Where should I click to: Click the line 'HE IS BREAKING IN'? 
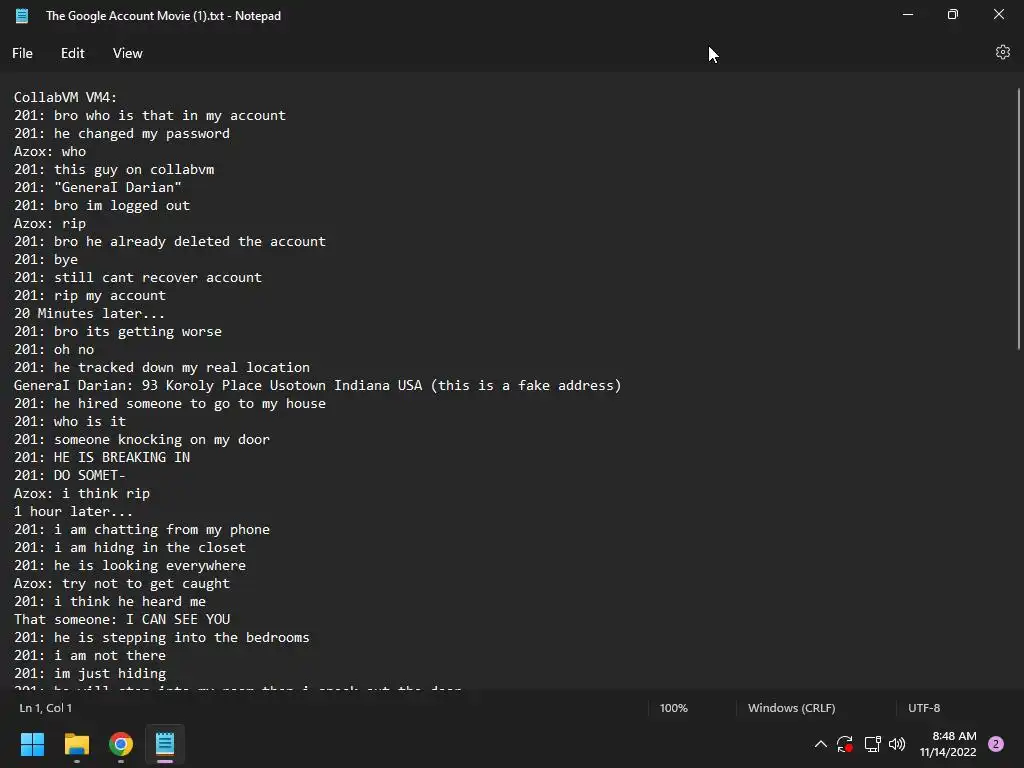pyautogui.click(x=102, y=457)
